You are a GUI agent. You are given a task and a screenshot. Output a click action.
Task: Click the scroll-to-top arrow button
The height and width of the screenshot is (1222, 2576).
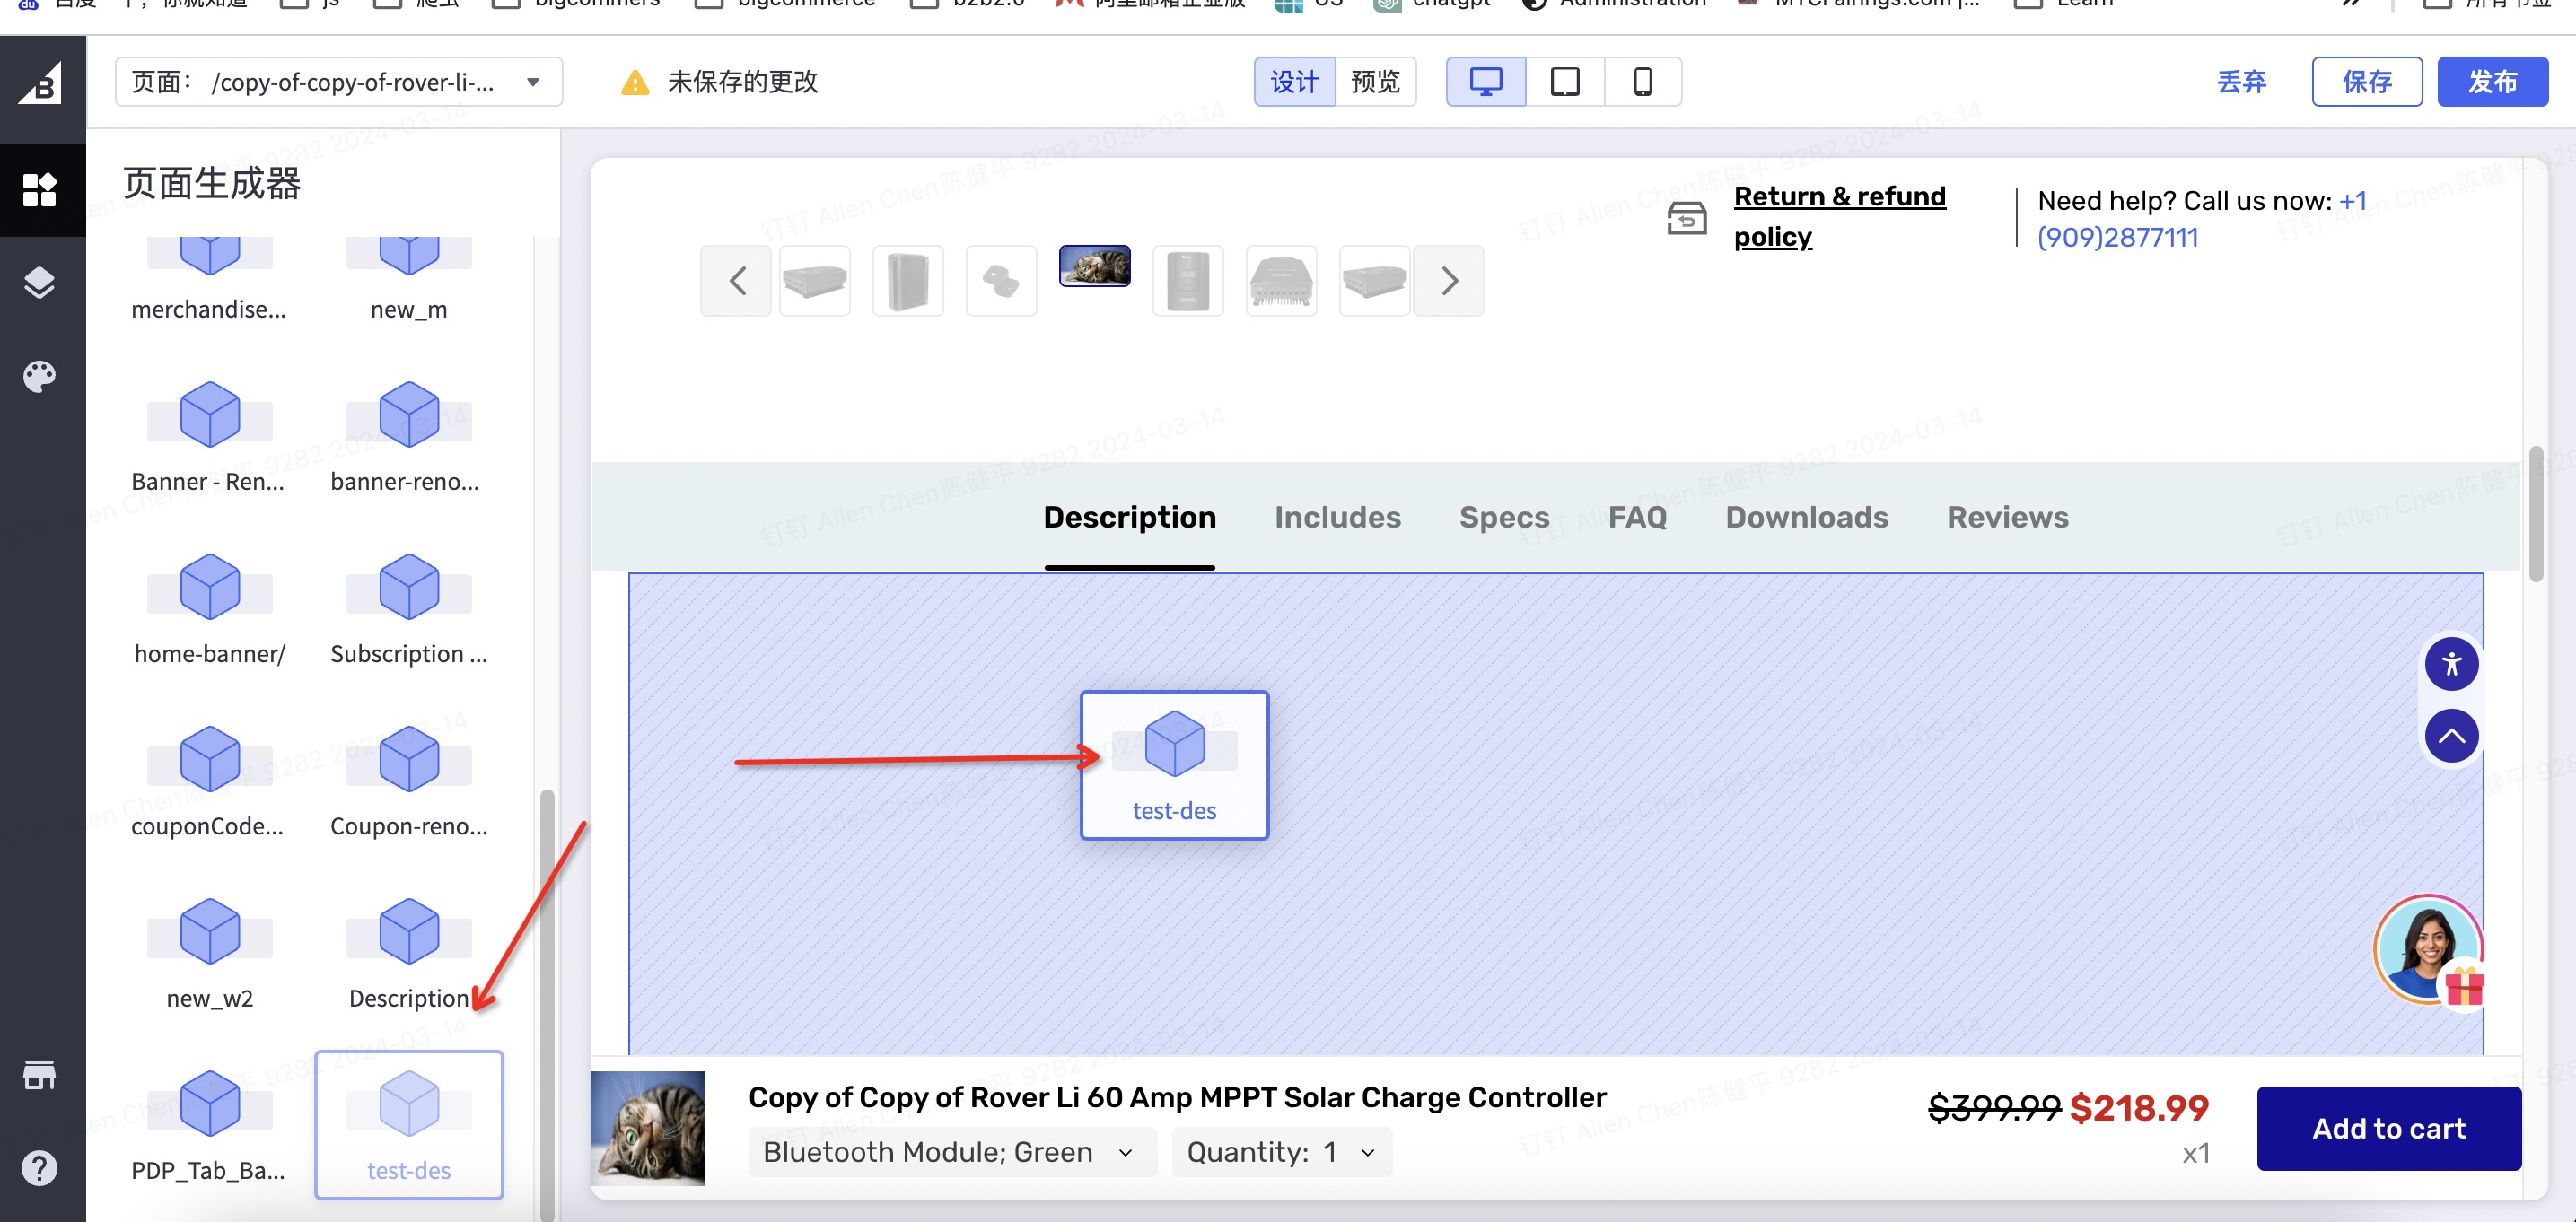[2451, 736]
